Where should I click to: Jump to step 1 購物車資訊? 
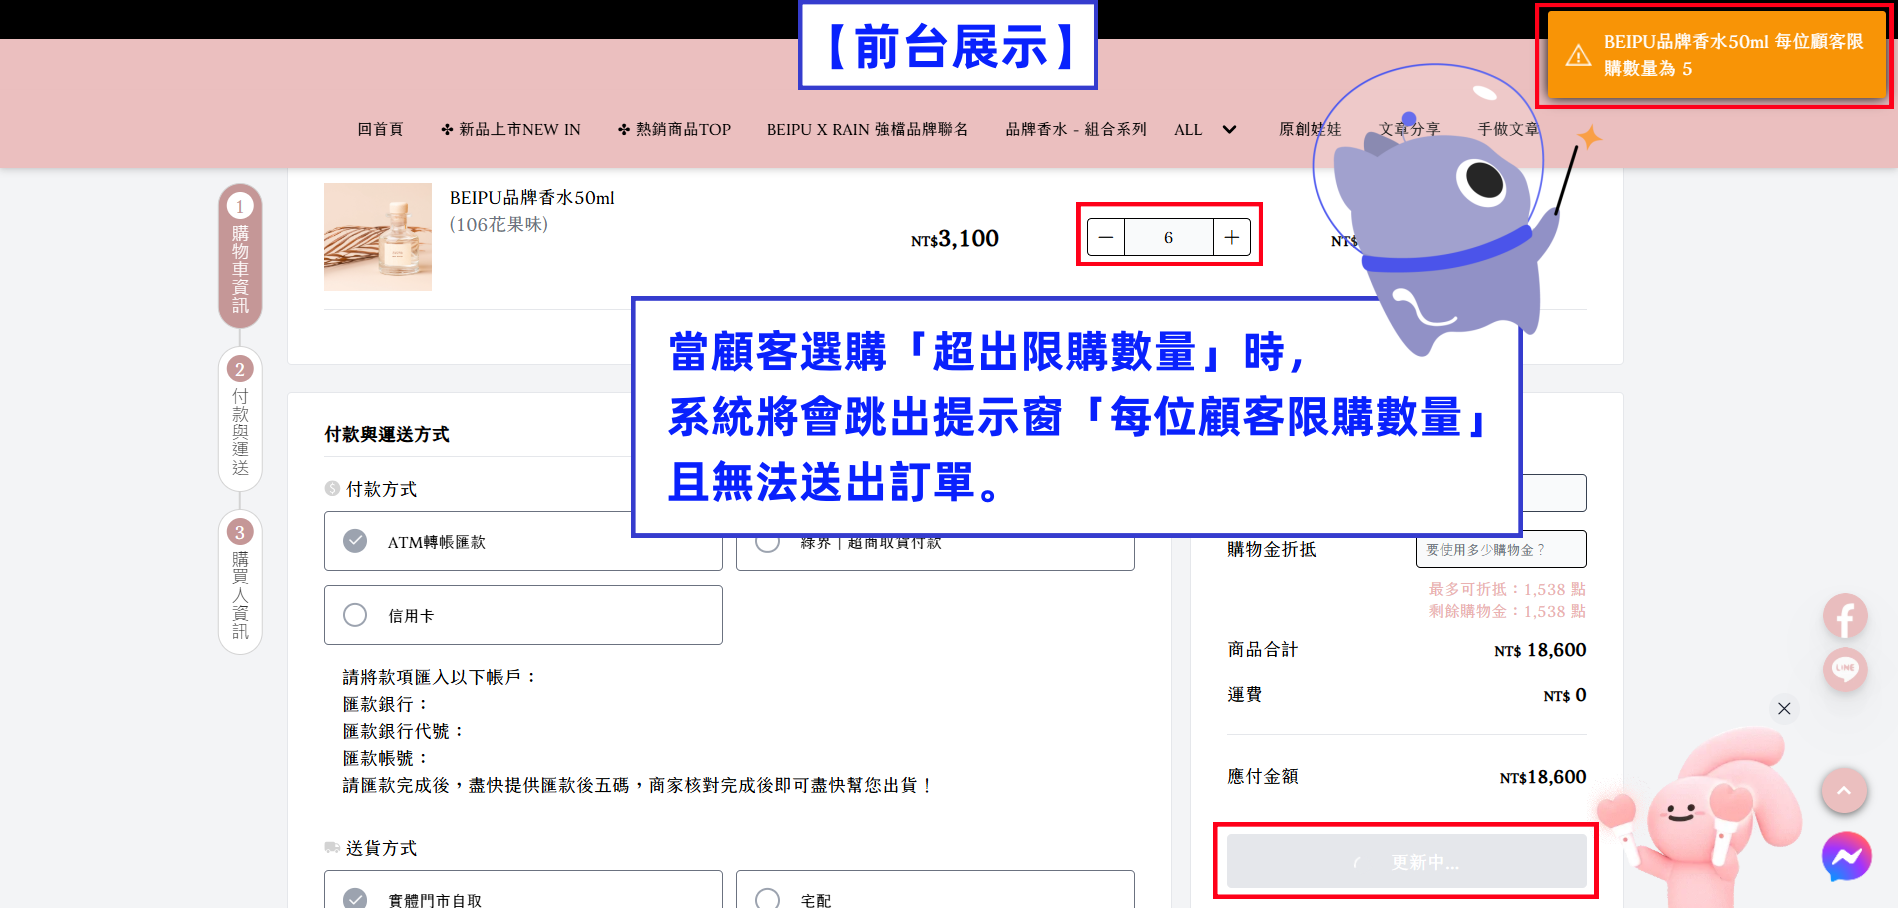[x=240, y=256]
